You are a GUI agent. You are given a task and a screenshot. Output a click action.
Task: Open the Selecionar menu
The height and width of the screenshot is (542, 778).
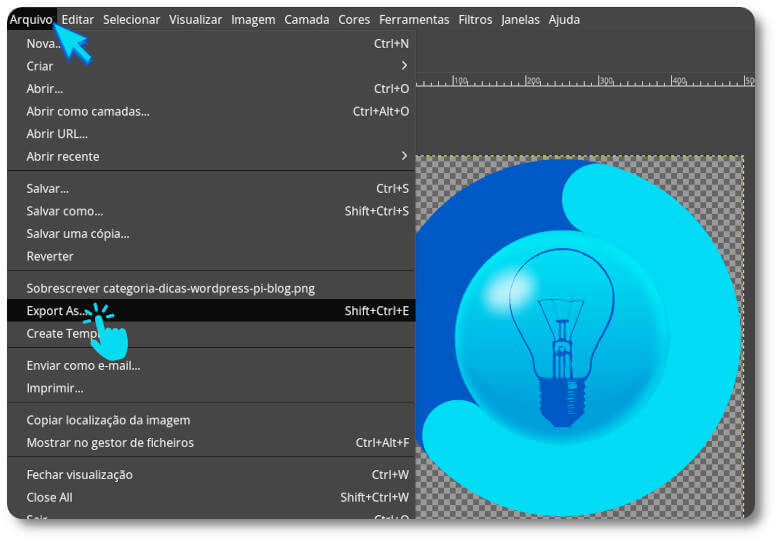[131, 19]
